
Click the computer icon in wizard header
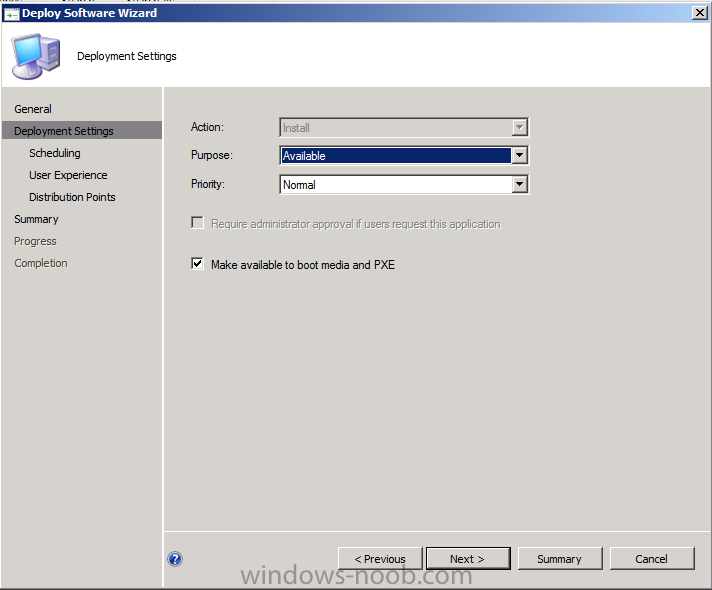click(x=34, y=56)
